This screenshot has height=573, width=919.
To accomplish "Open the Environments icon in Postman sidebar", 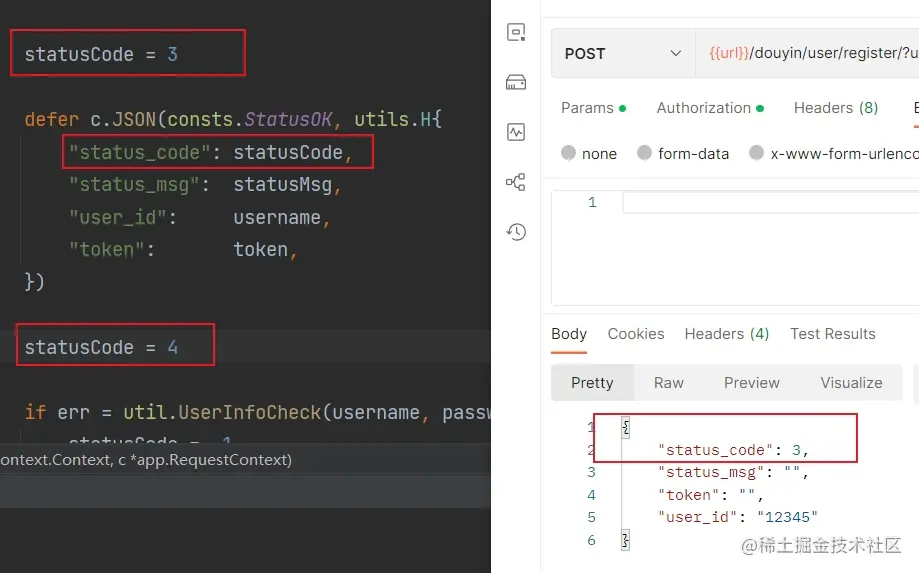I will pos(516,32).
